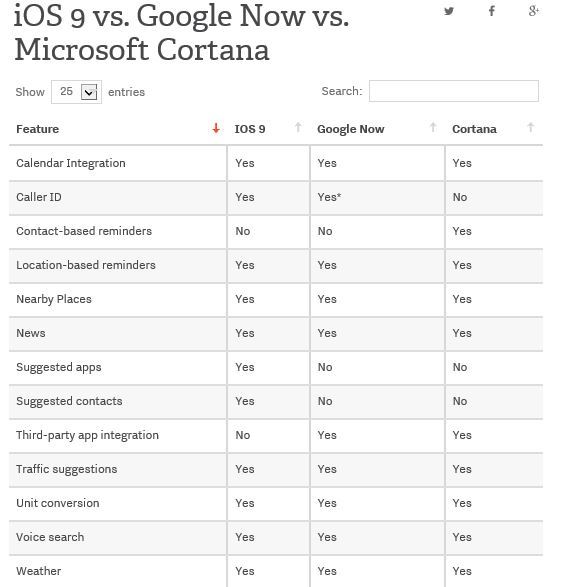Screen dimensions: 575x587
Task: Click the IOS 9 header label
Action: (x=250, y=129)
